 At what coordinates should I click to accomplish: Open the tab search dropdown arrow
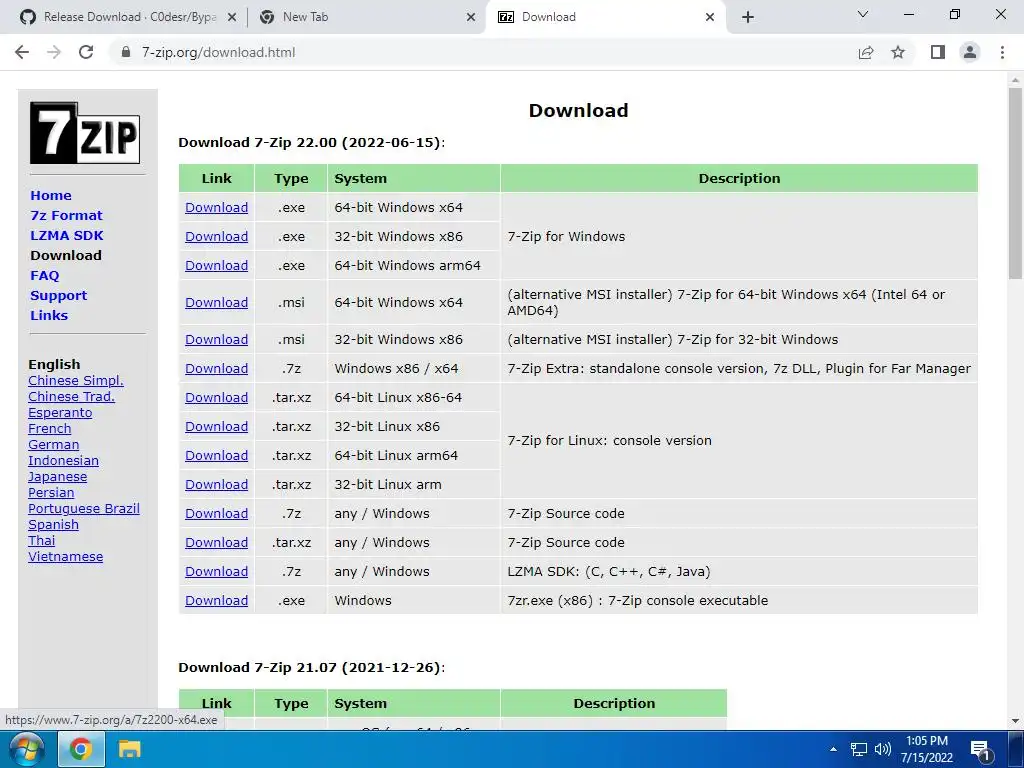(x=863, y=14)
